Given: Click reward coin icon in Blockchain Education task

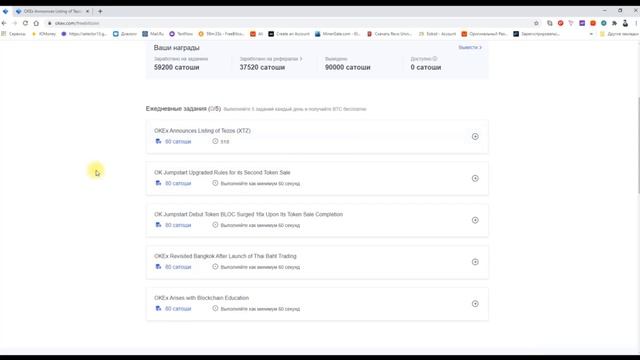Looking at the screenshot, I should (158, 309).
